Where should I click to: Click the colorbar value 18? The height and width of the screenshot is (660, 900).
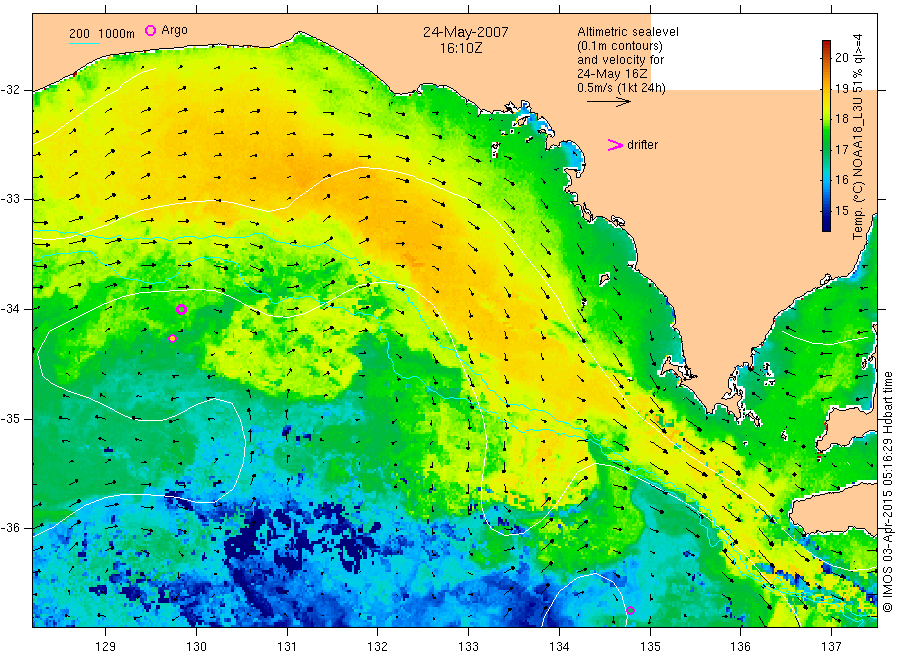pos(841,119)
